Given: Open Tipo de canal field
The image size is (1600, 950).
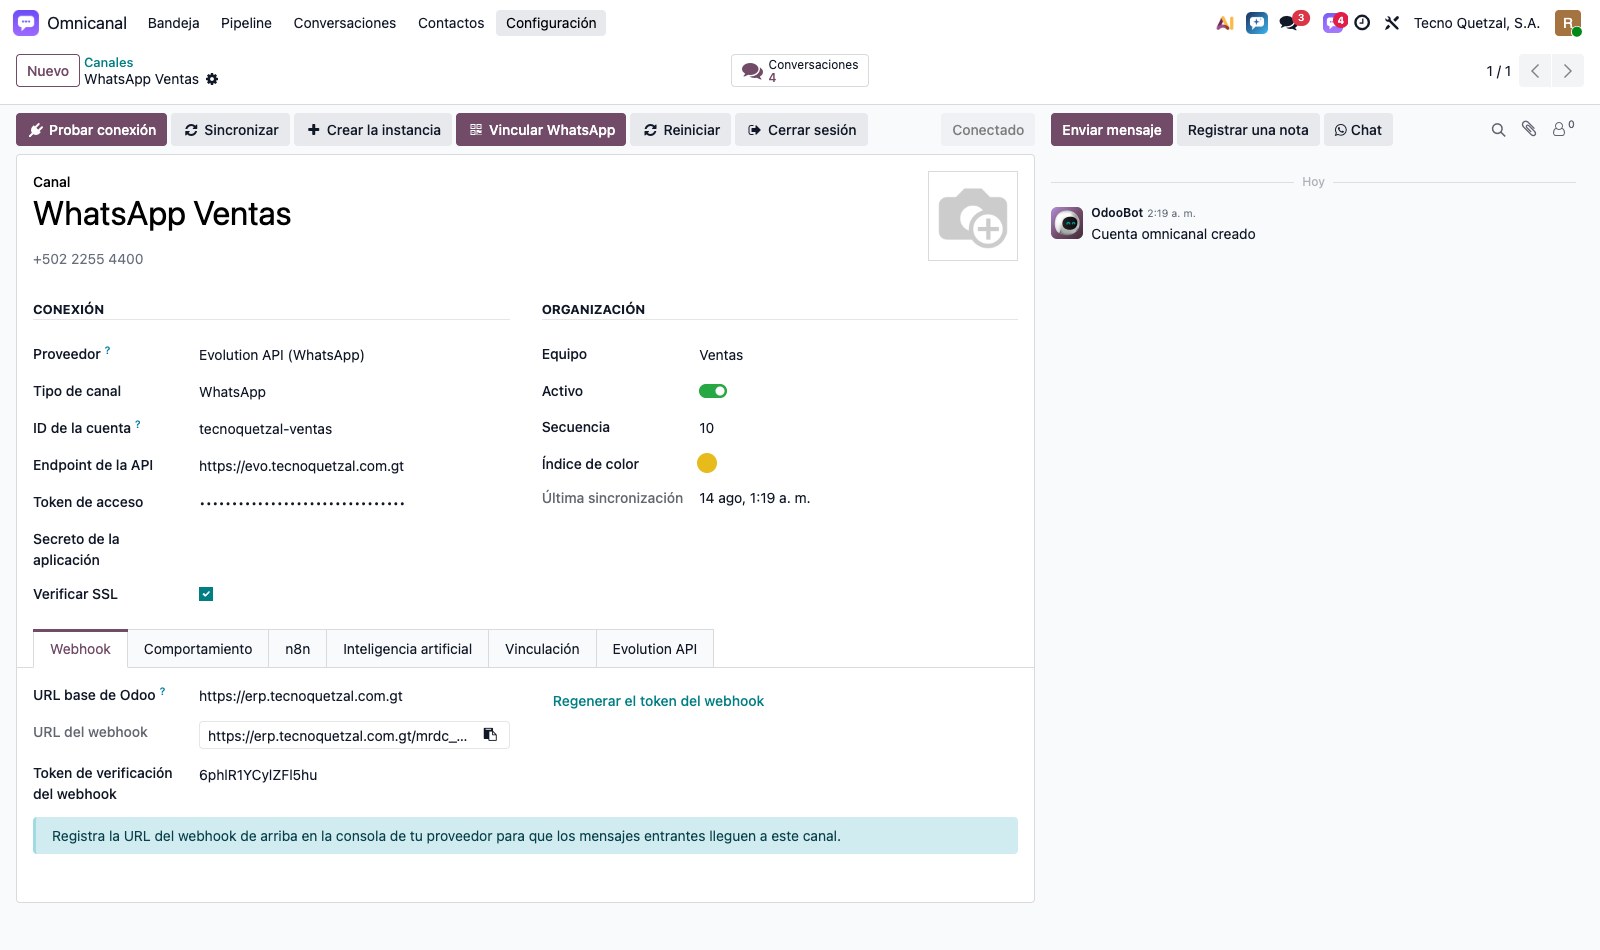Looking at the screenshot, I should (354, 392).
